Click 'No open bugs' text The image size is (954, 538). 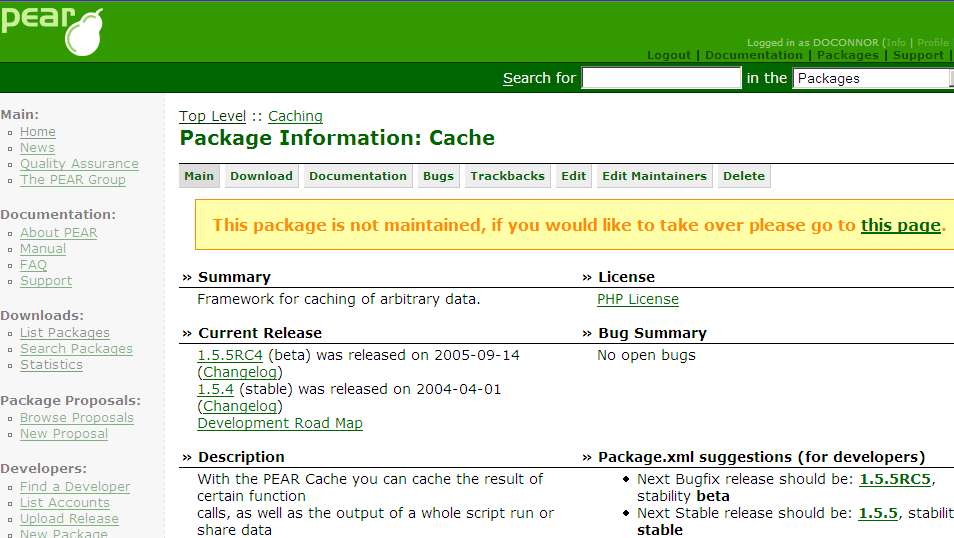[646, 355]
